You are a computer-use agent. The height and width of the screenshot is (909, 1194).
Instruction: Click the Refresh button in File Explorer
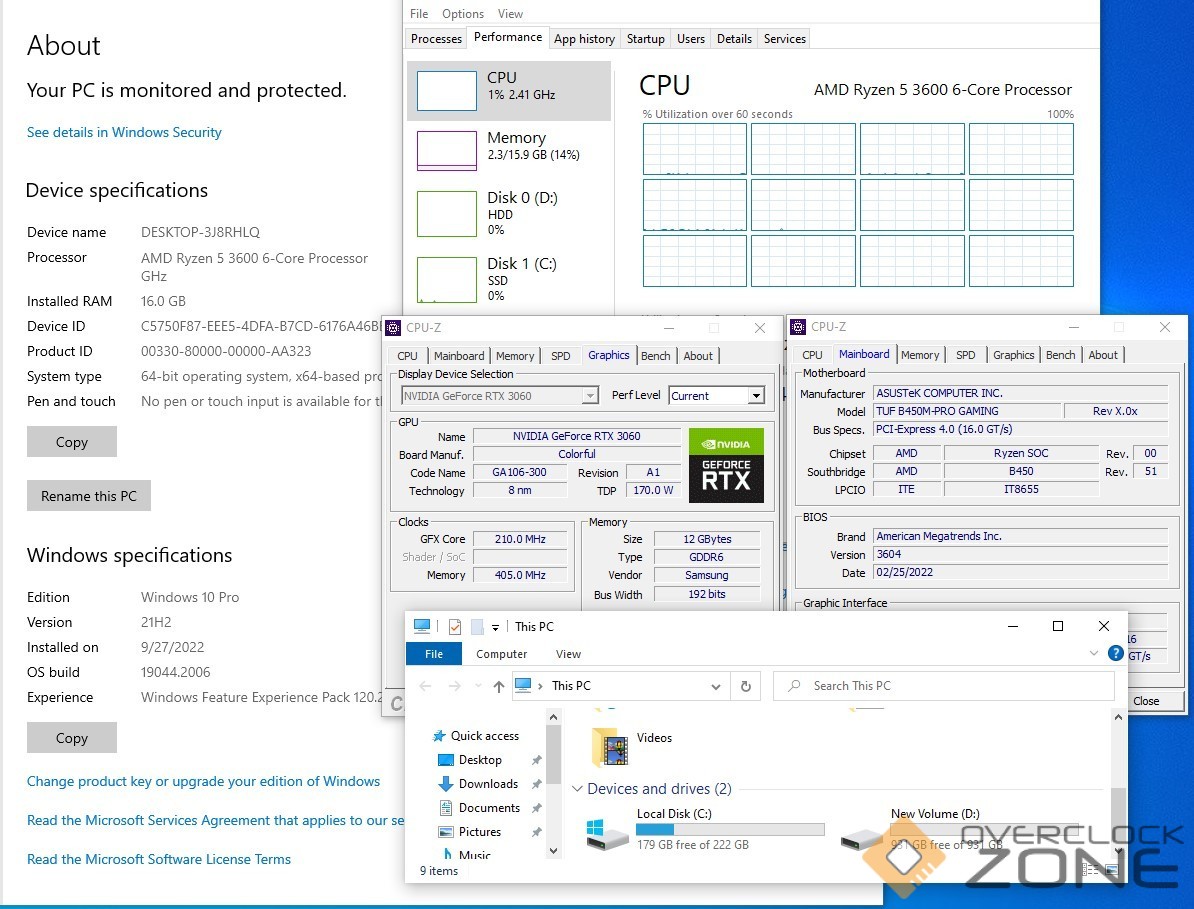click(x=745, y=686)
